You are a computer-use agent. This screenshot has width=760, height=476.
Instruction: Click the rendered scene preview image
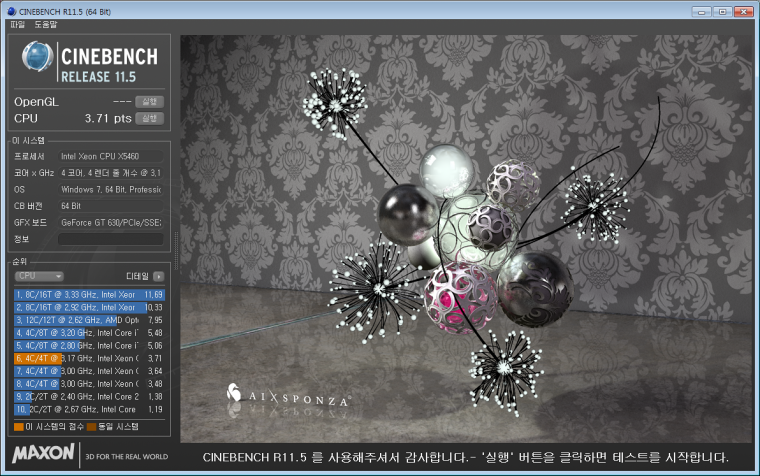(x=467, y=238)
